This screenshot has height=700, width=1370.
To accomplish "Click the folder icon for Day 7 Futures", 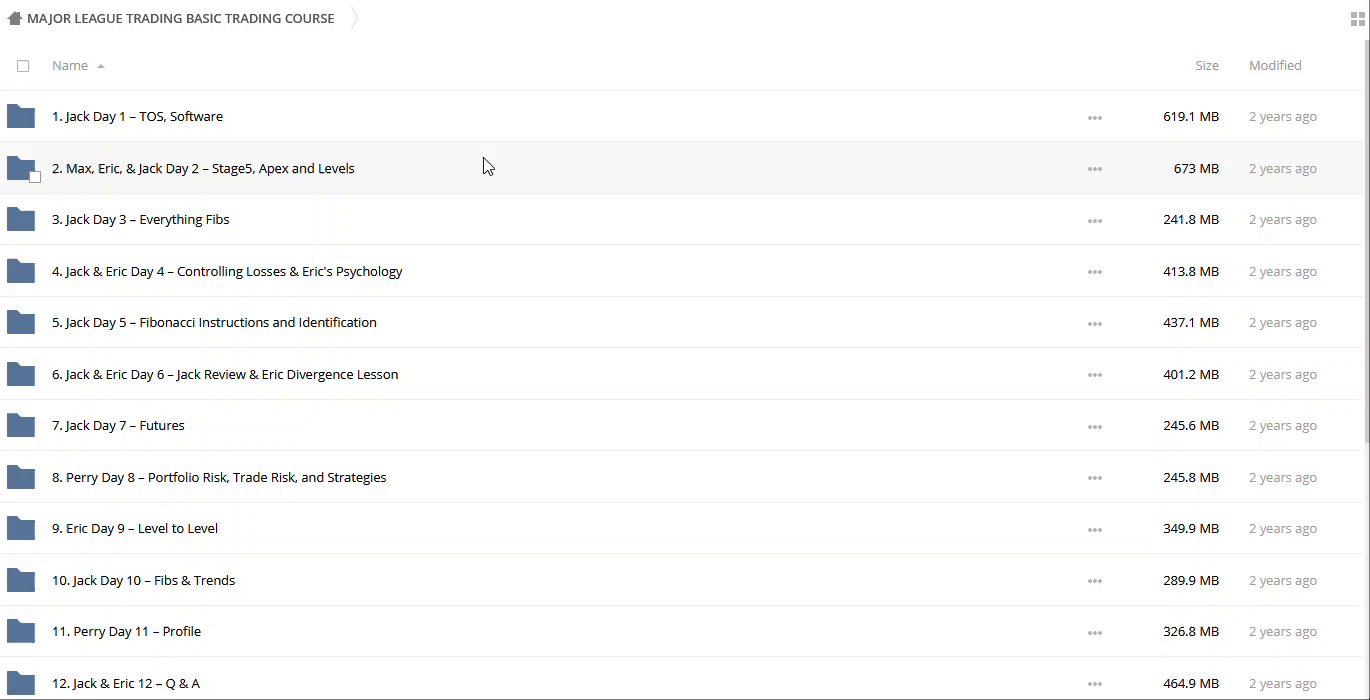I will click(x=21, y=426).
